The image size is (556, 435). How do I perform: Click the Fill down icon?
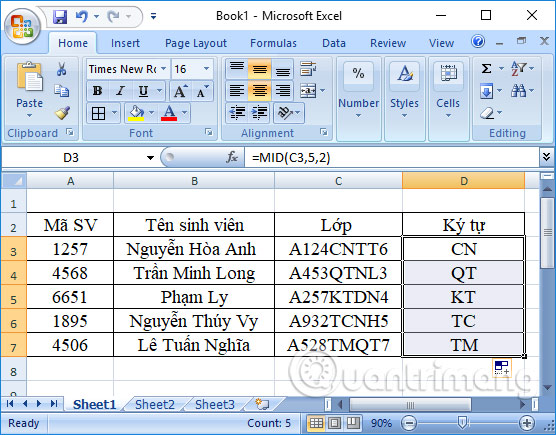[x=486, y=91]
